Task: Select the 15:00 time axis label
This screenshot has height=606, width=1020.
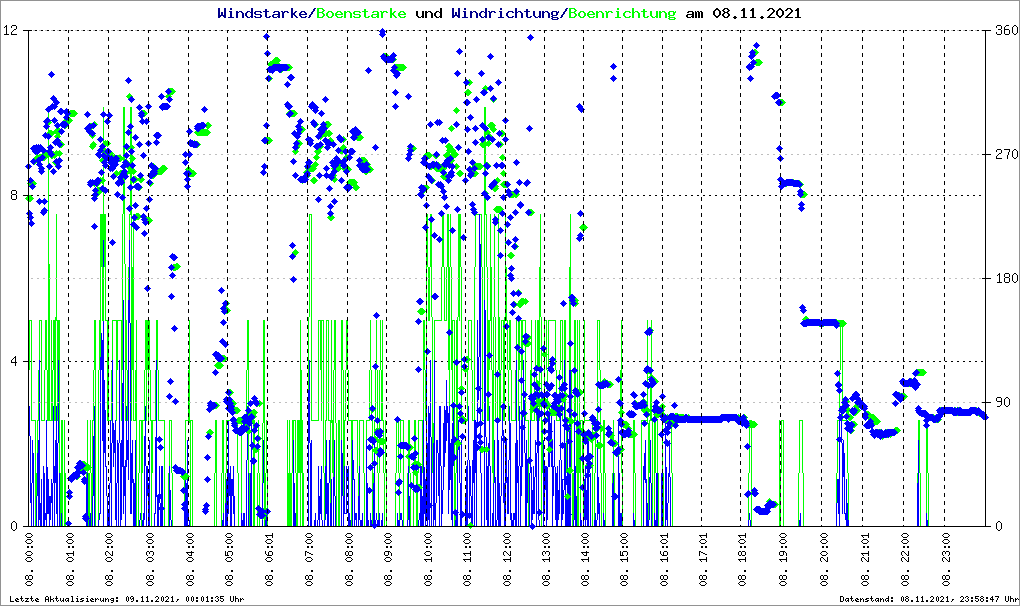Action: point(625,560)
